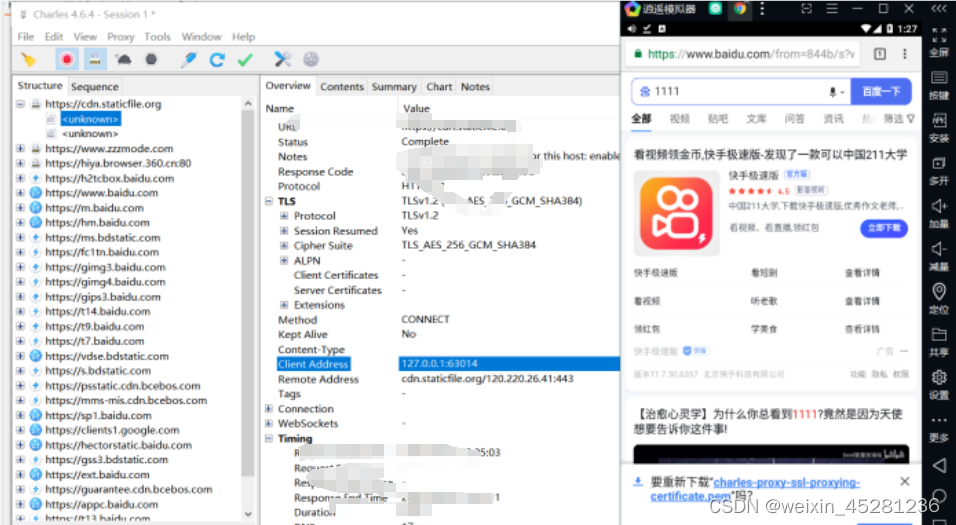The image size is (956, 525).
Task: Open the 筛选 filter option
Action: tap(899, 118)
